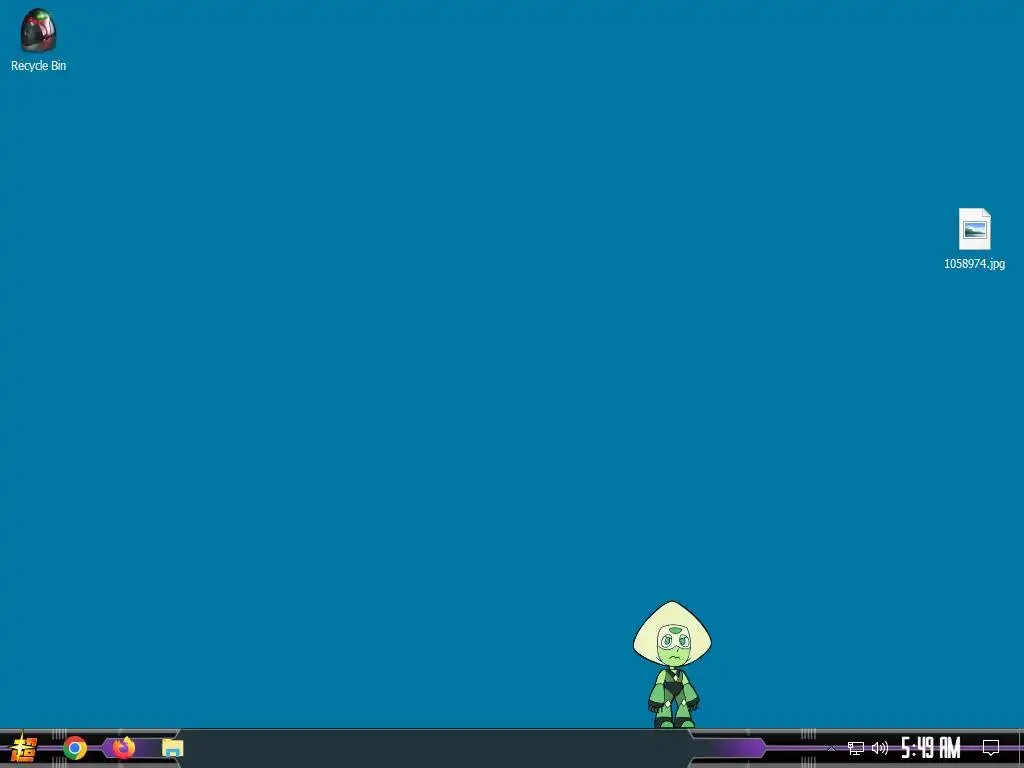The width and height of the screenshot is (1024, 768).
Task: Launch Firefox from the taskbar
Action: pos(123,747)
